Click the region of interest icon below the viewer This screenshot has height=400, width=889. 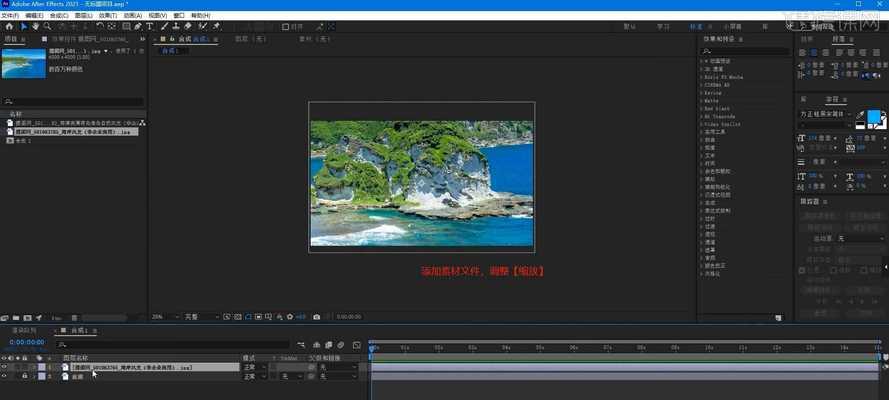259,317
